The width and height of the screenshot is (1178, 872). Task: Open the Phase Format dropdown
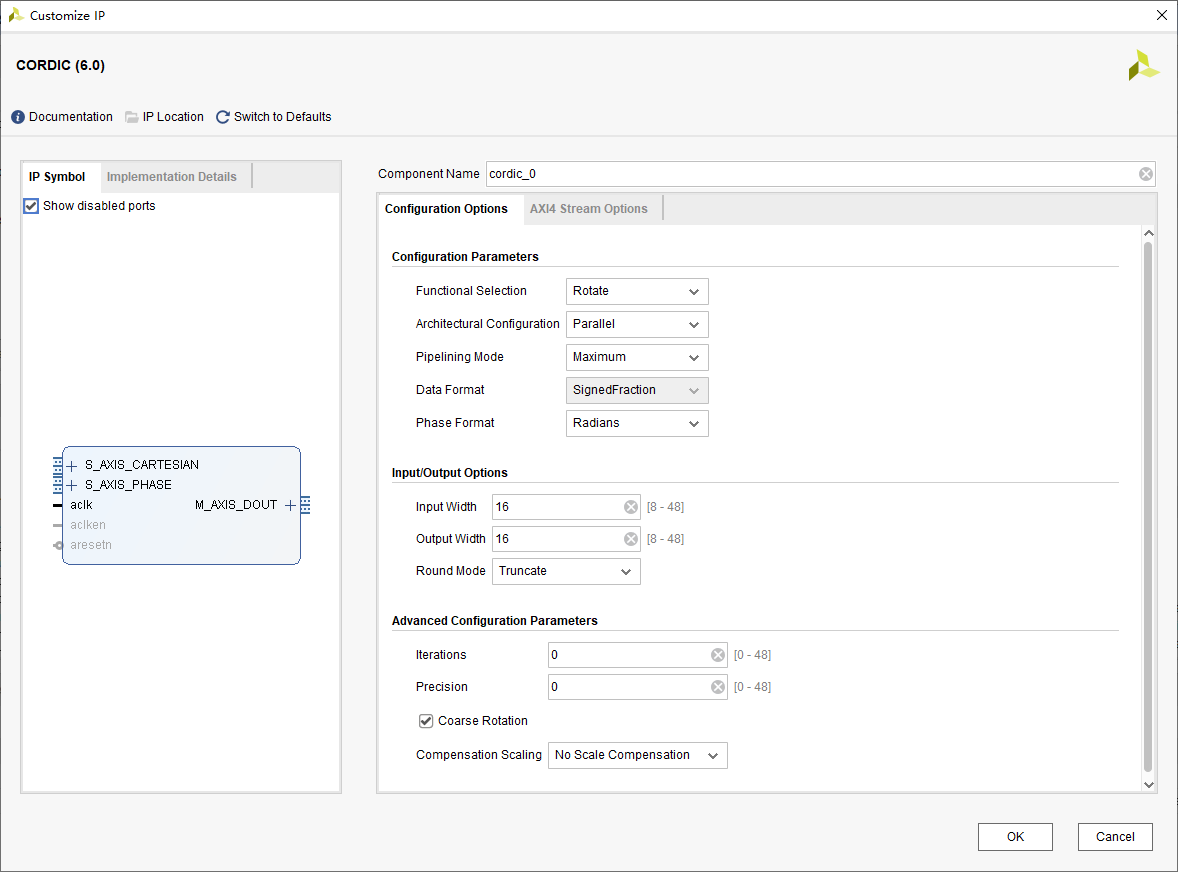point(636,424)
